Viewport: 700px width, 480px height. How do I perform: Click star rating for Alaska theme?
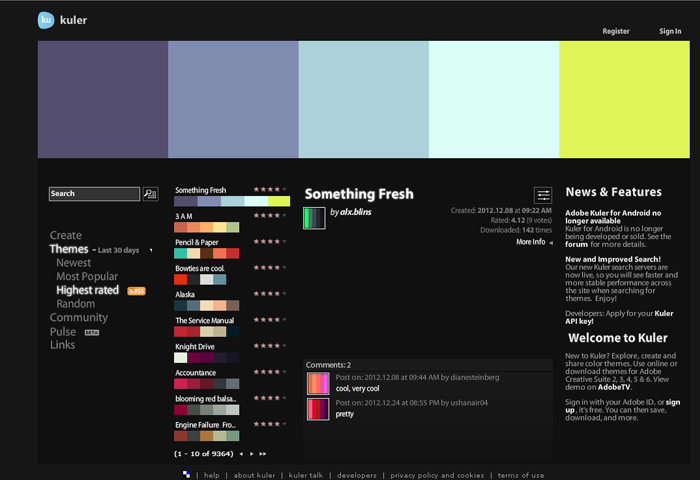coord(270,294)
